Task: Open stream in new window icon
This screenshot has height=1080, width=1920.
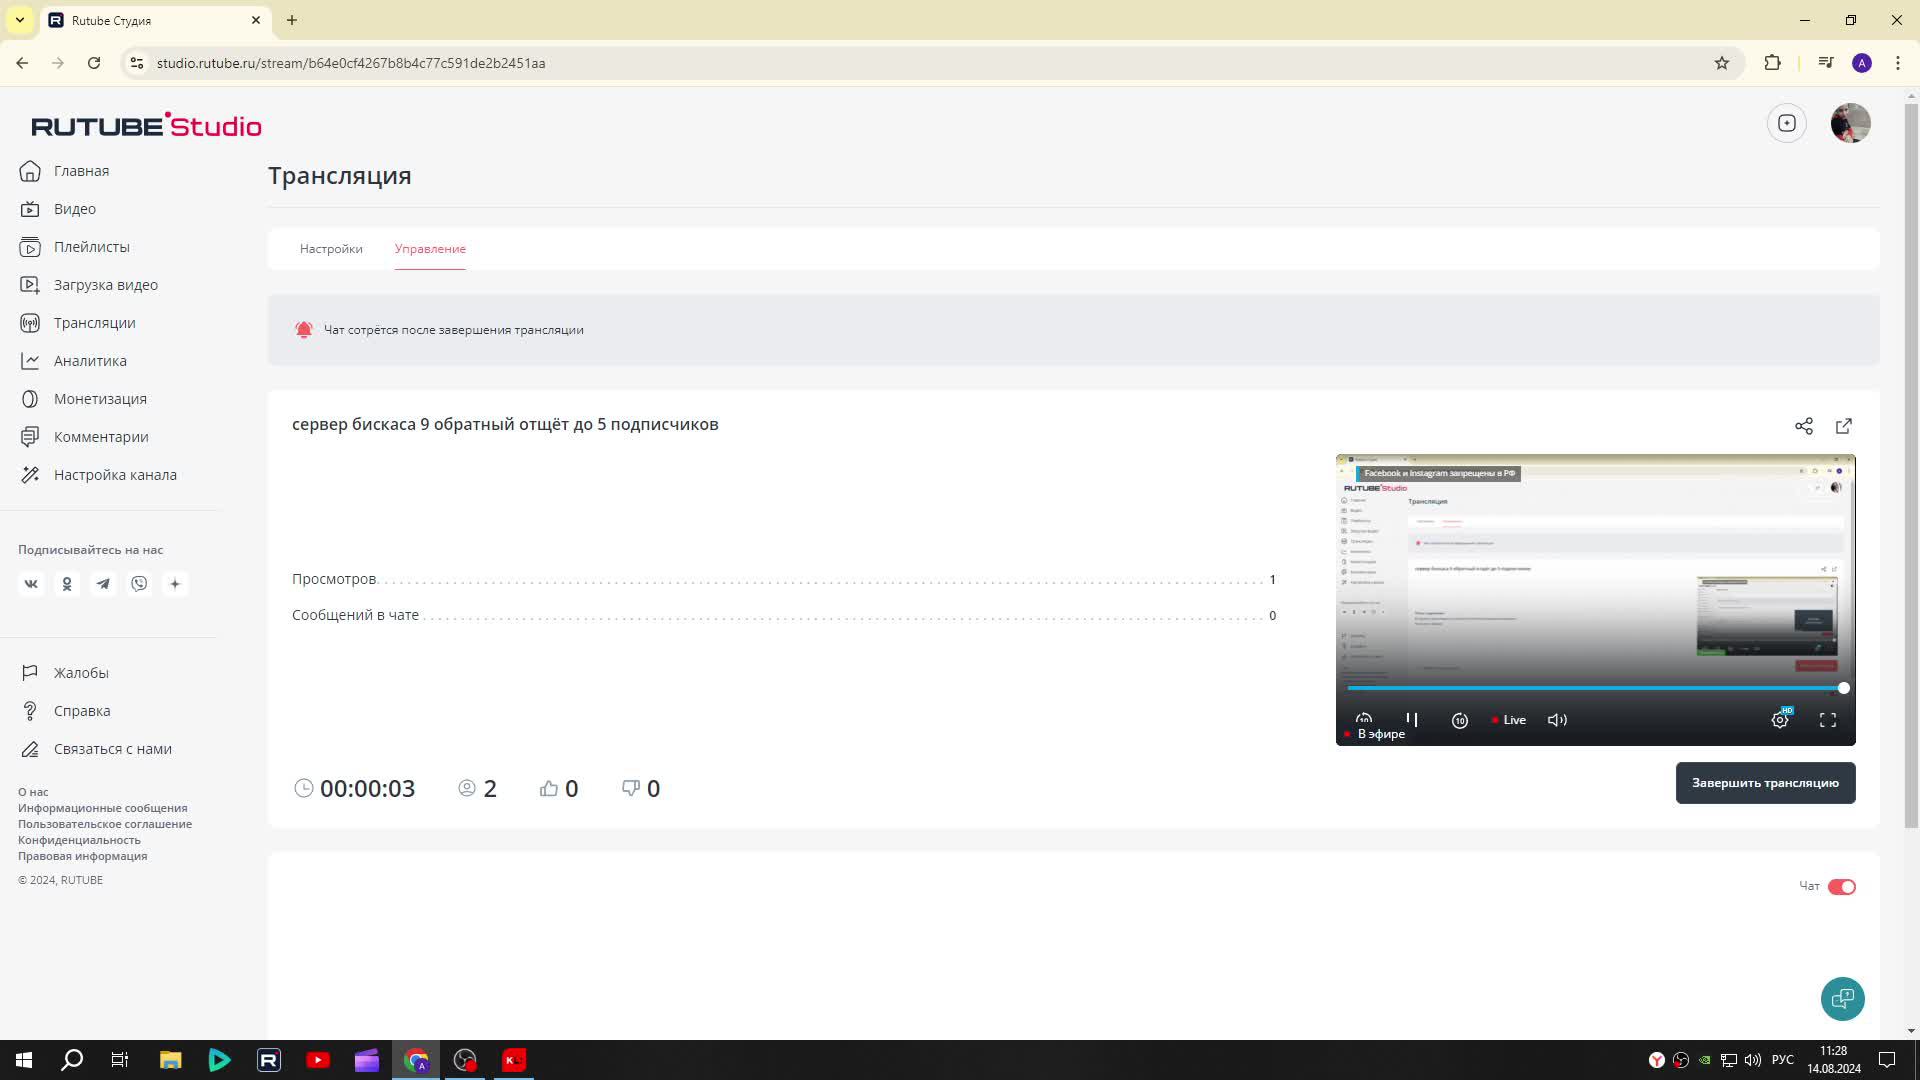Action: pyautogui.click(x=1843, y=426)
